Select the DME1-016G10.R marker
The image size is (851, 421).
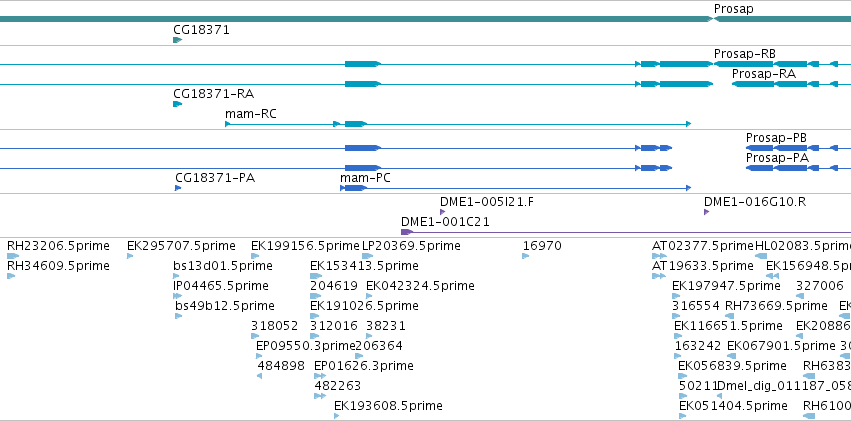pyautogui.click(x=706, y=212)
